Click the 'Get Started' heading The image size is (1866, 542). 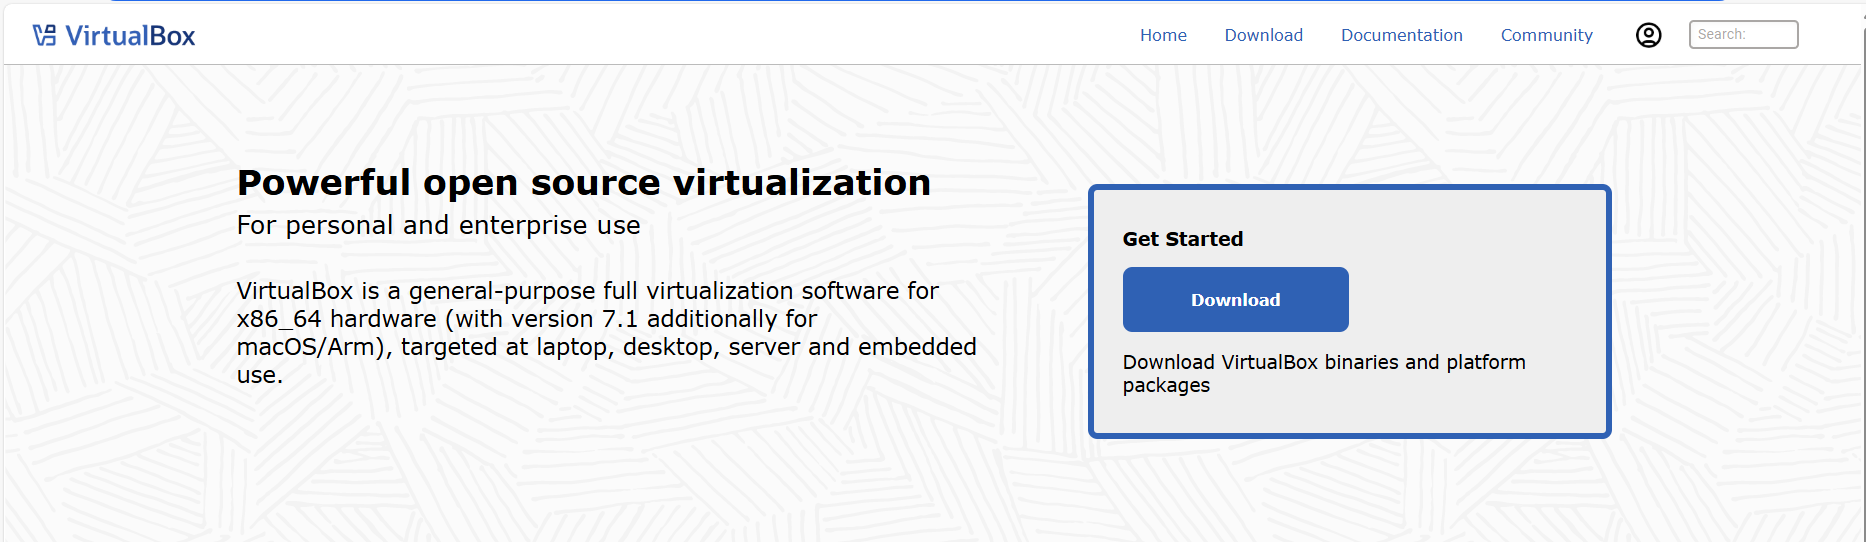point(1182,239)
